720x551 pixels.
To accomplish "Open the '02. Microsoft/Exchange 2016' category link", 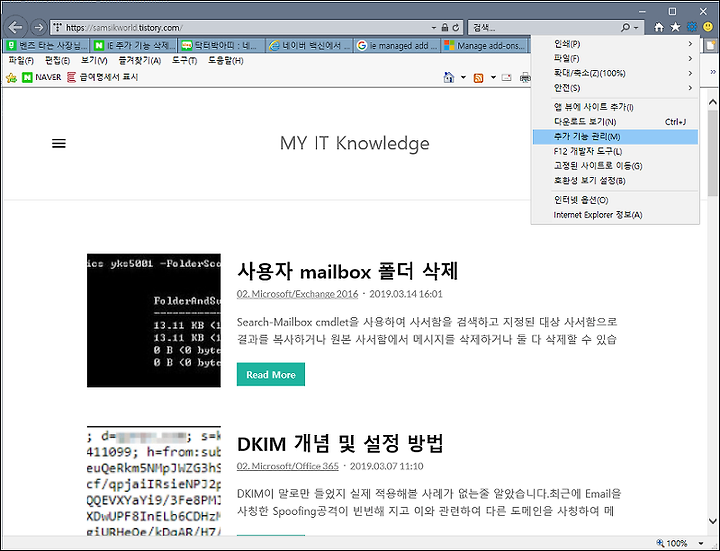I will point(297,294).
